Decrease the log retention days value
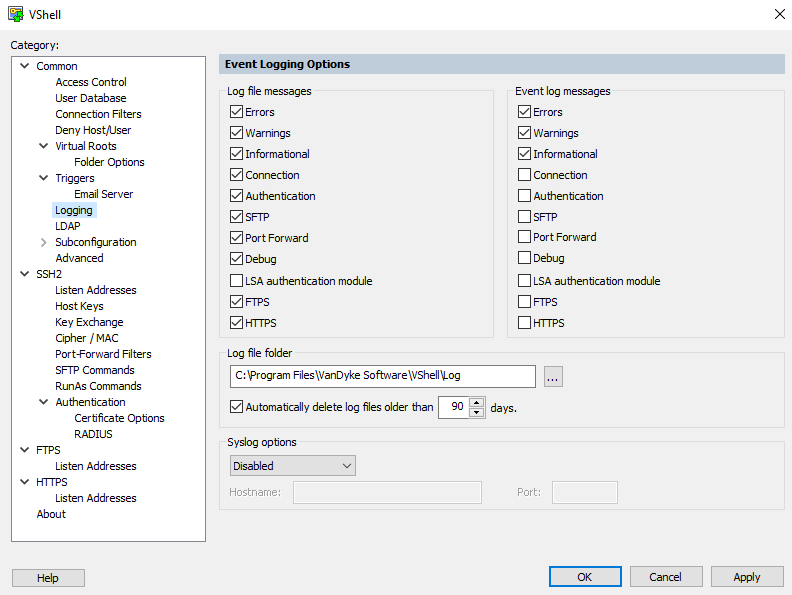 (x=476, y=412)
